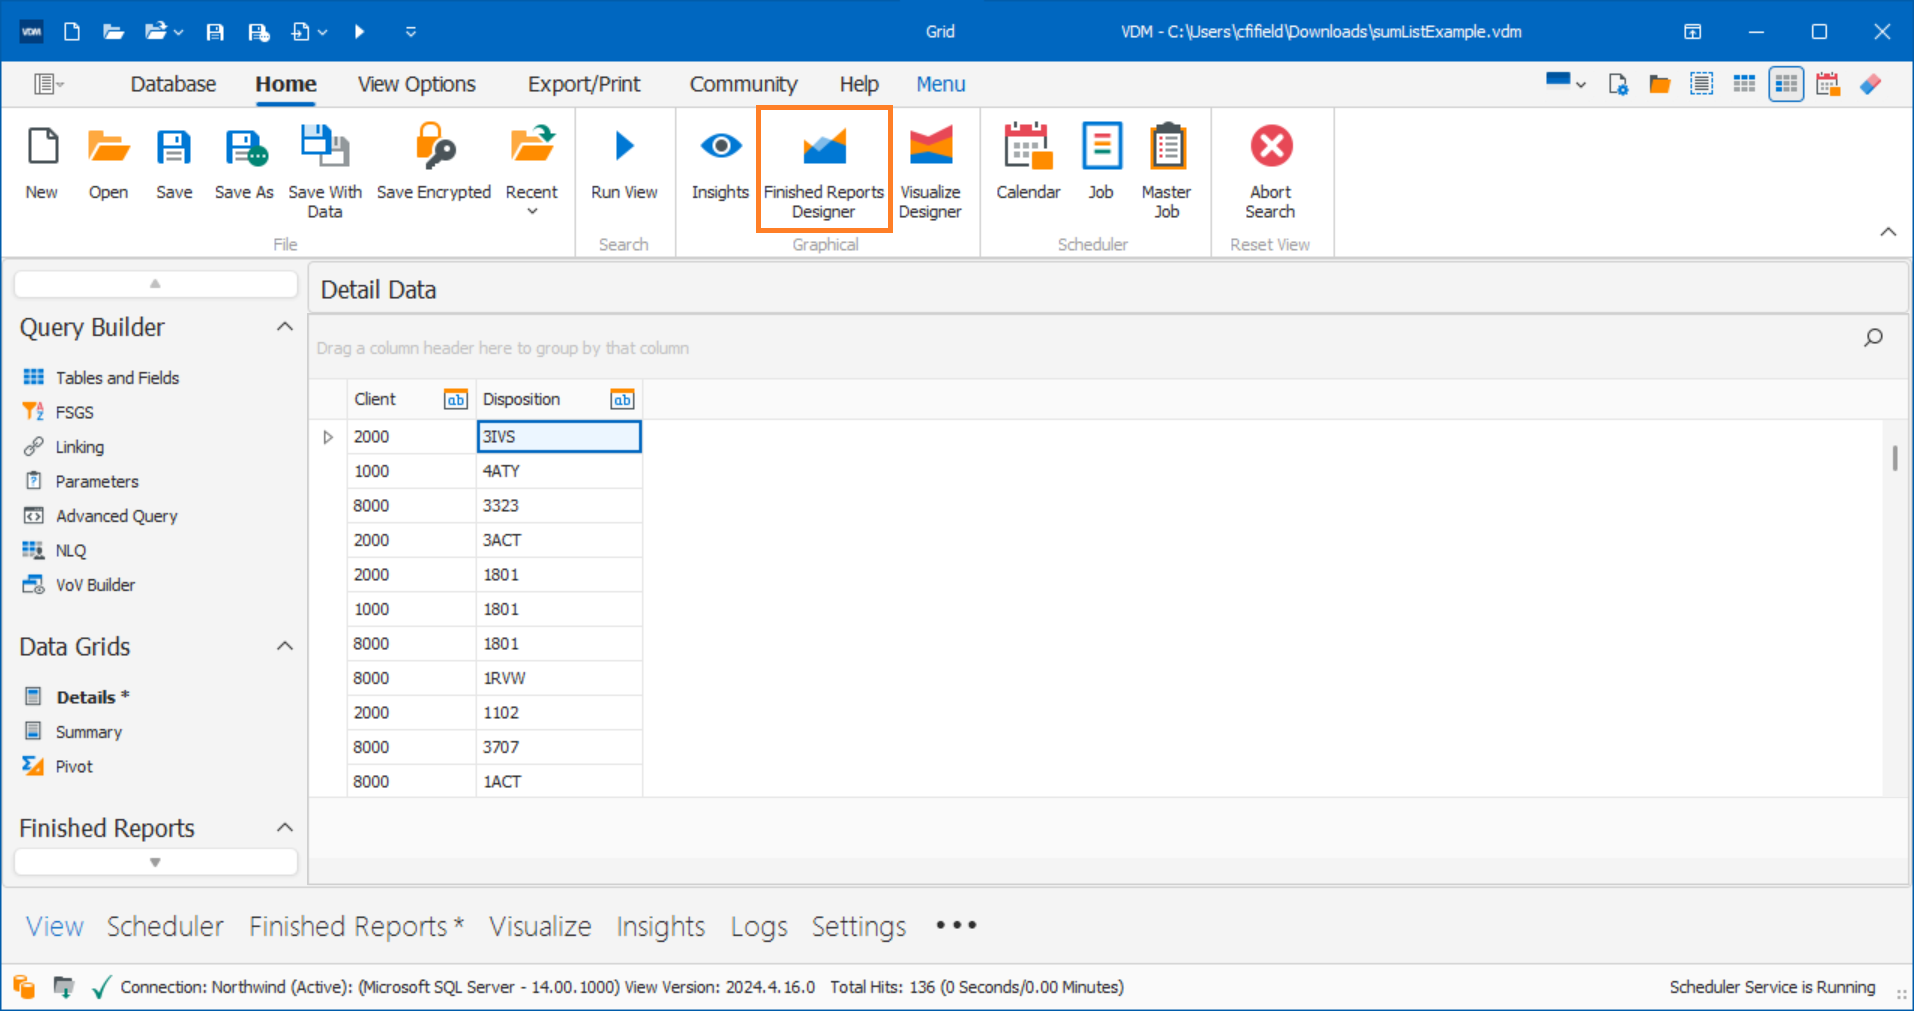Click the grid search magnifier icon
Viewport: 1914px width, 1011px height.
(x=1873, y=338)
